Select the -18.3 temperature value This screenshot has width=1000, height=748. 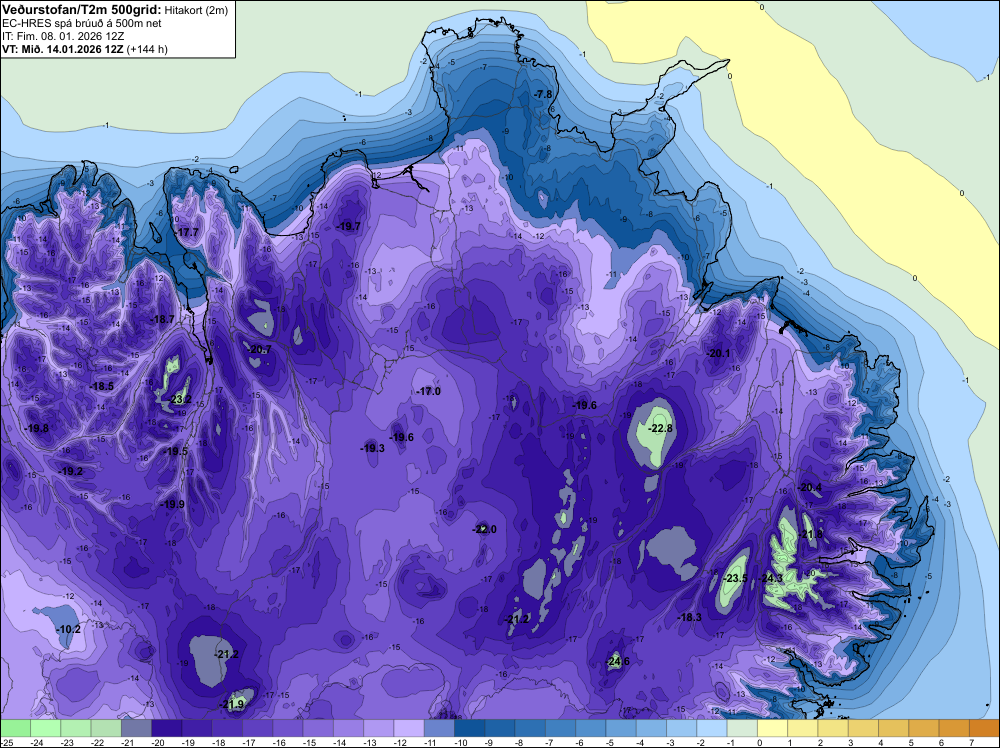689,617
